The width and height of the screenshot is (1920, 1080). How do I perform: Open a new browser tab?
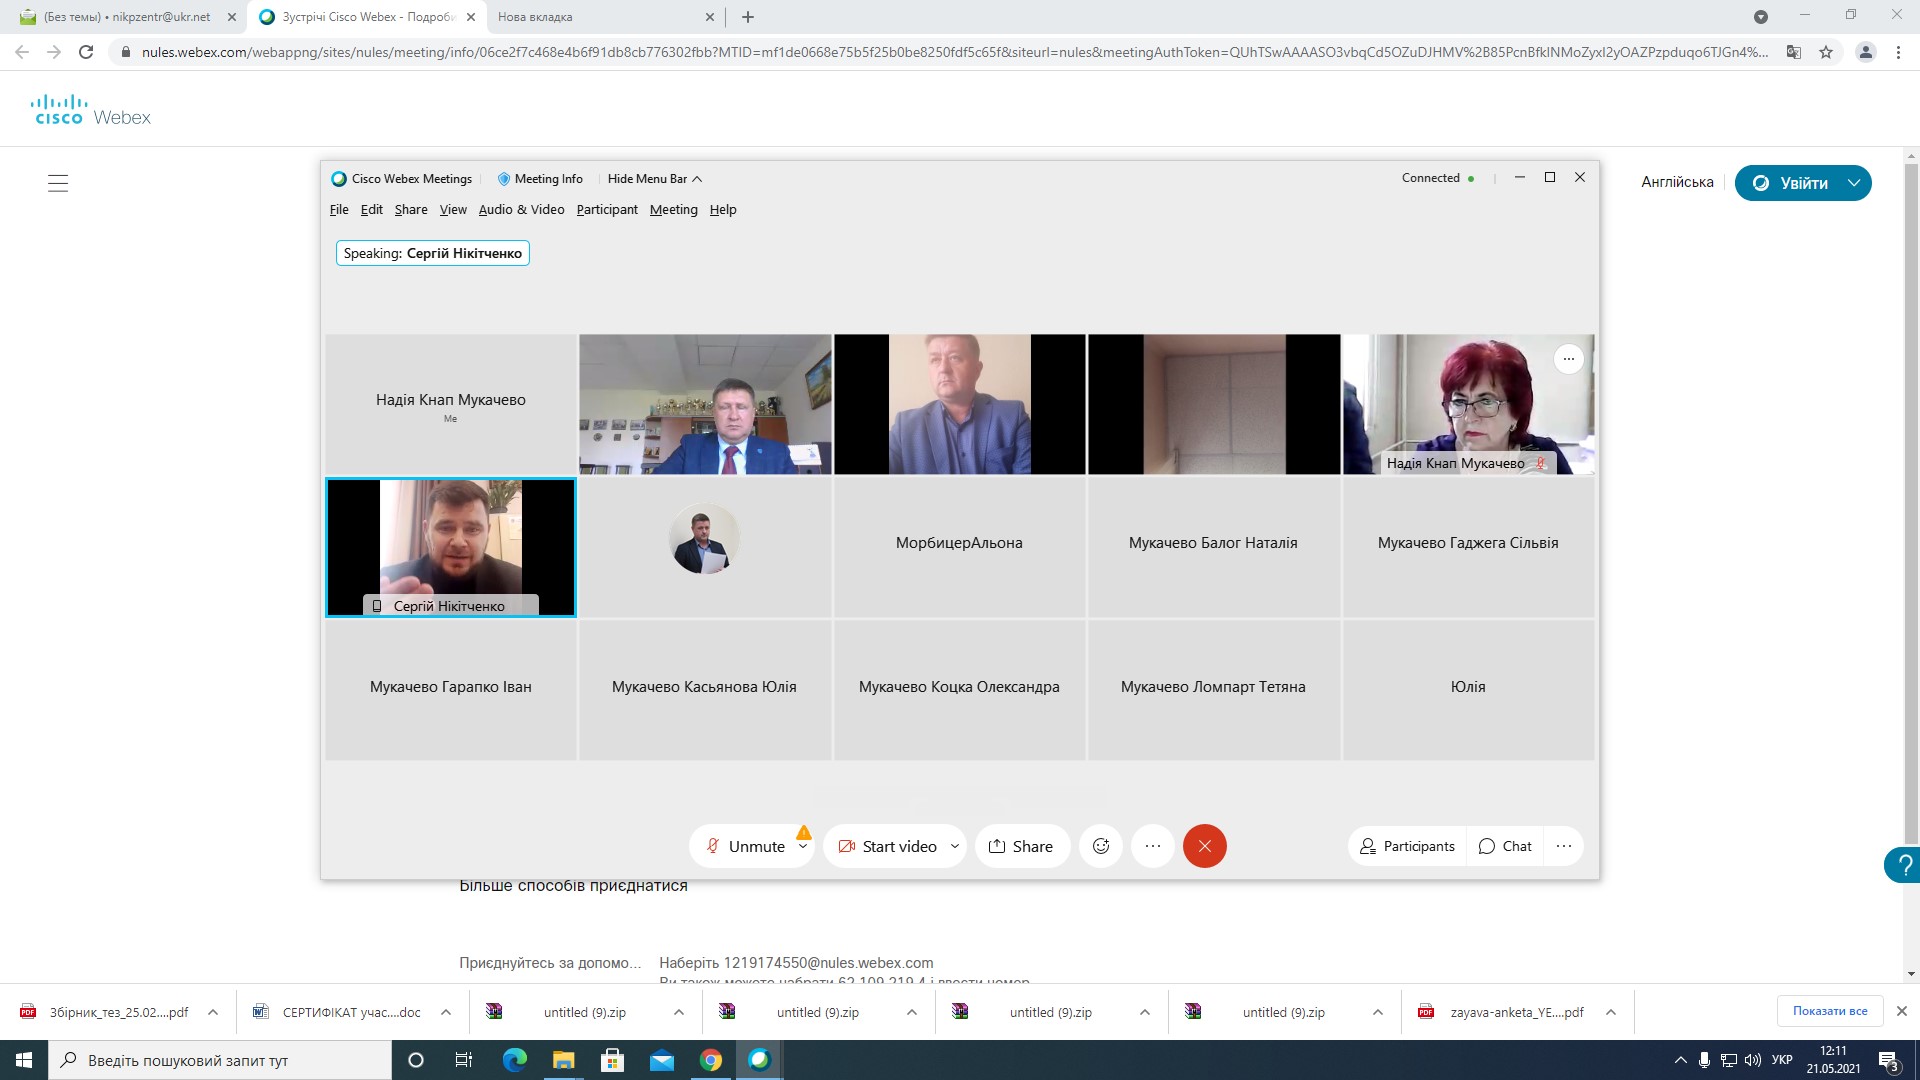(x=748, y=17)
